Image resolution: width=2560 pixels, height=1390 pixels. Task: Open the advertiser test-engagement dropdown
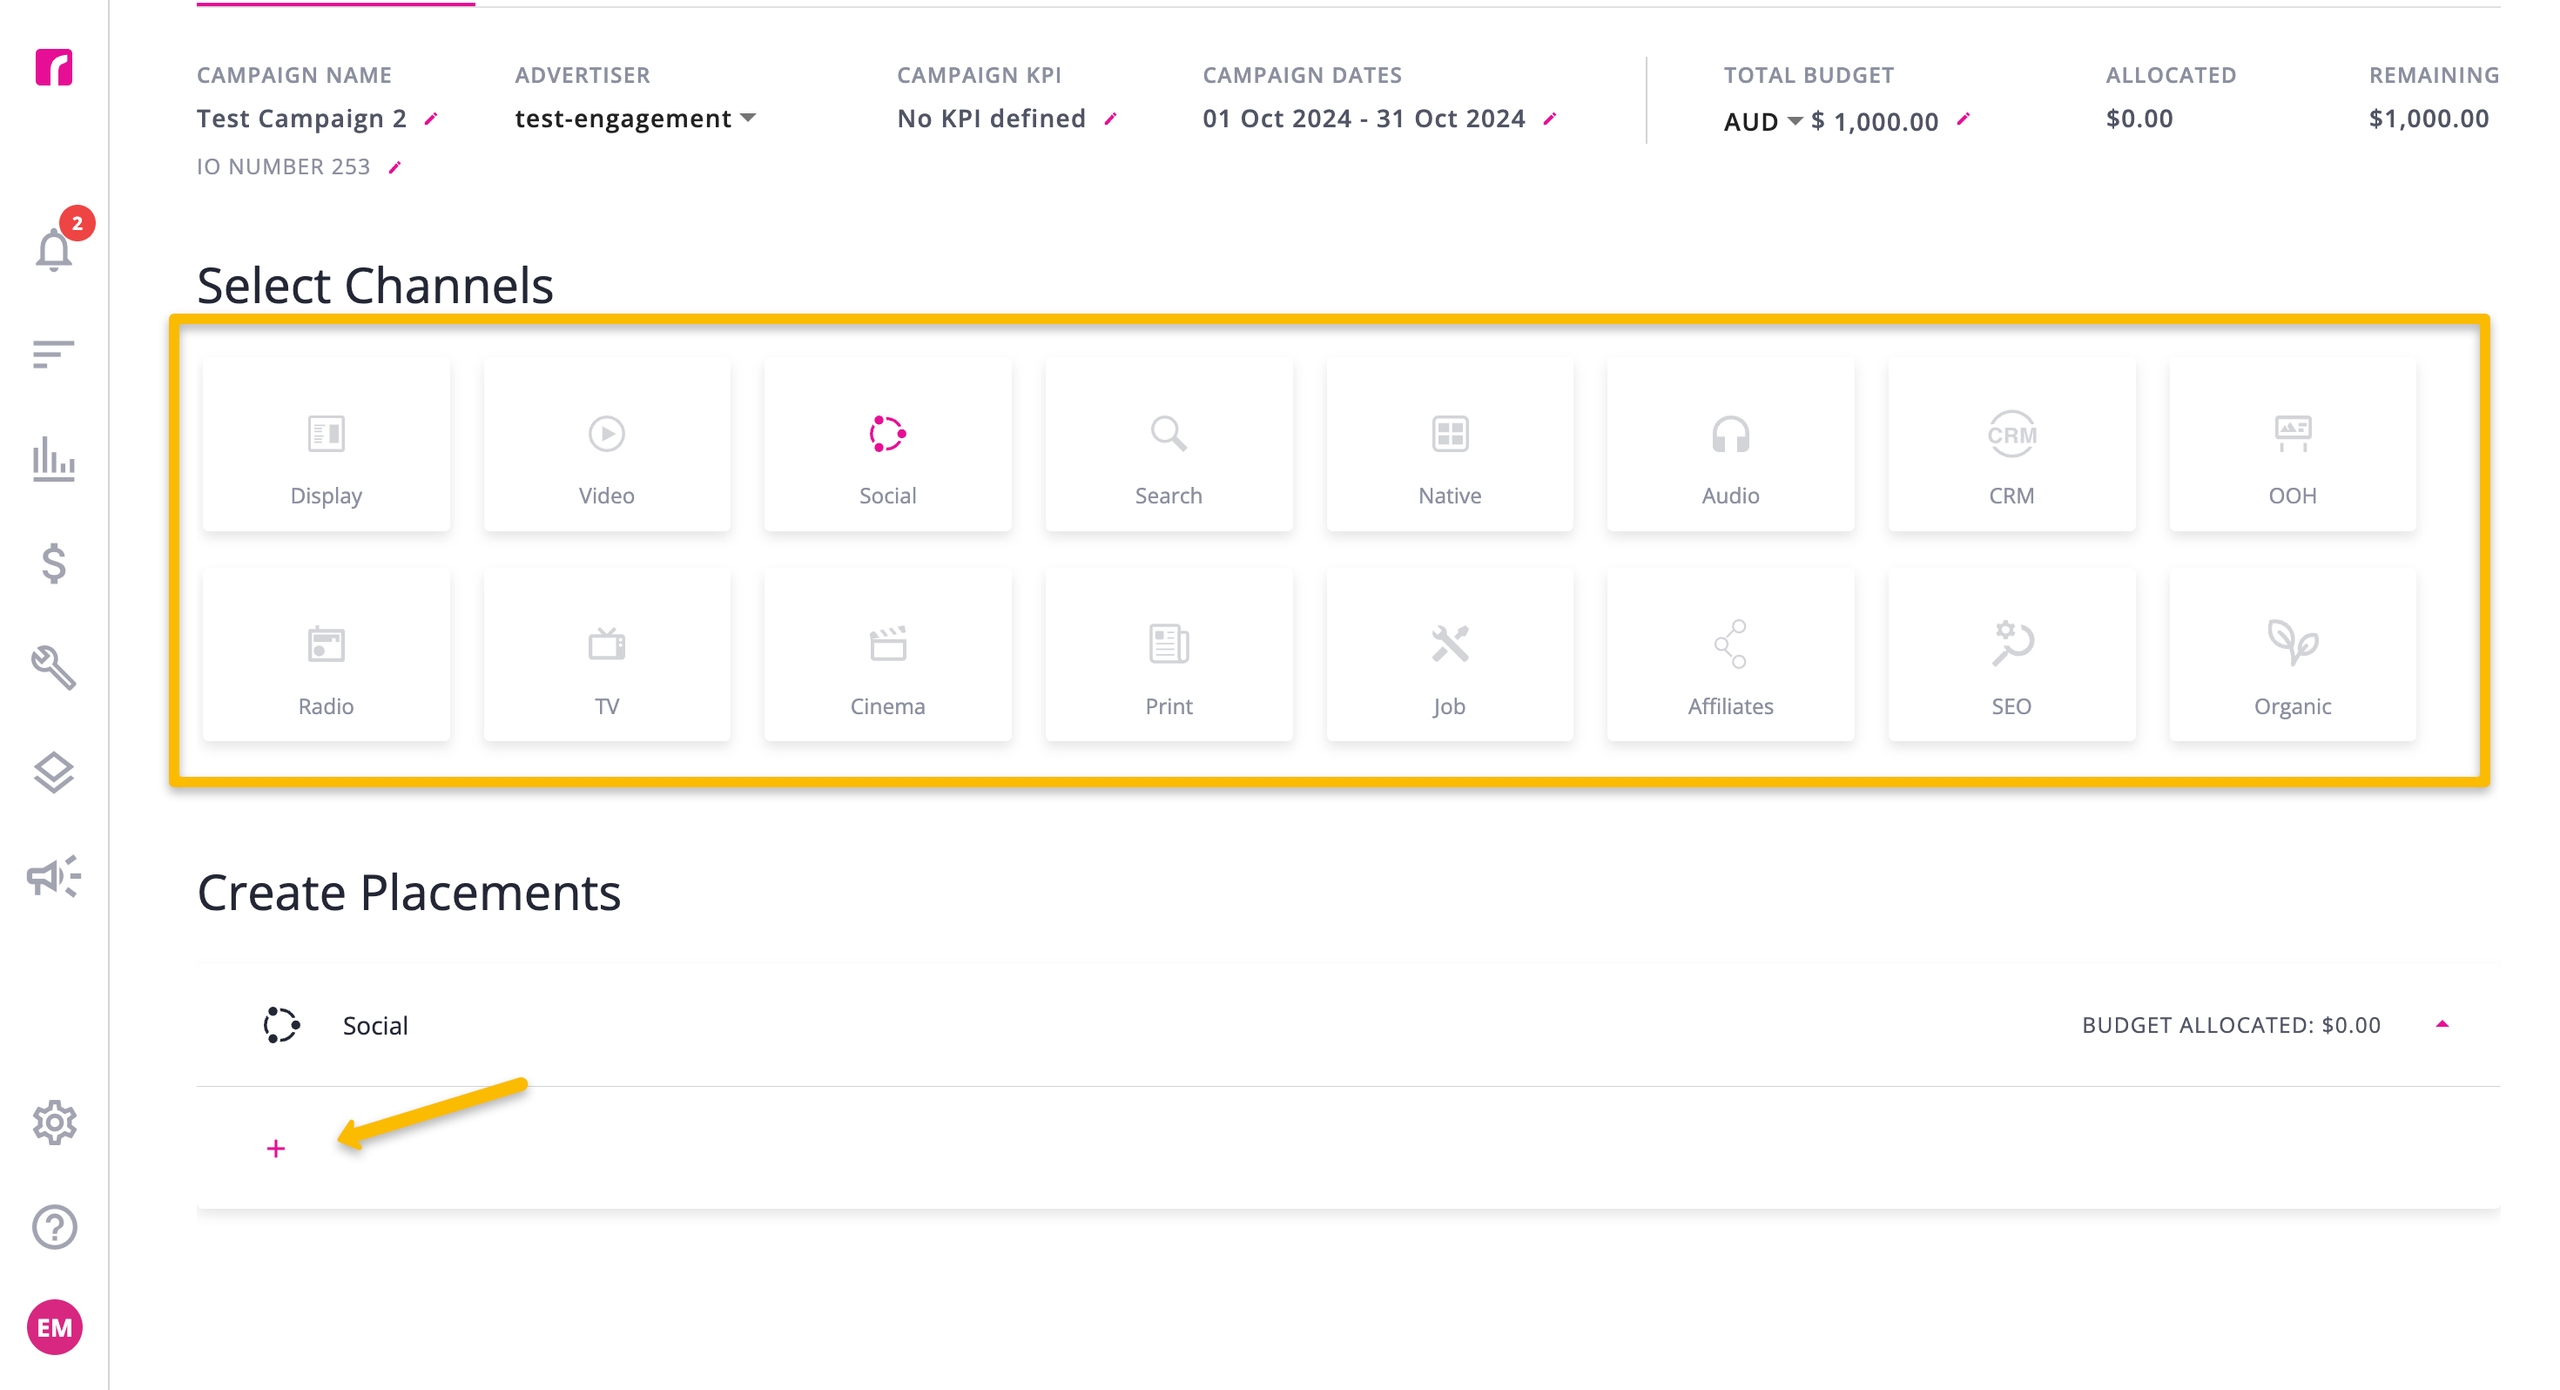pos(635,119)
